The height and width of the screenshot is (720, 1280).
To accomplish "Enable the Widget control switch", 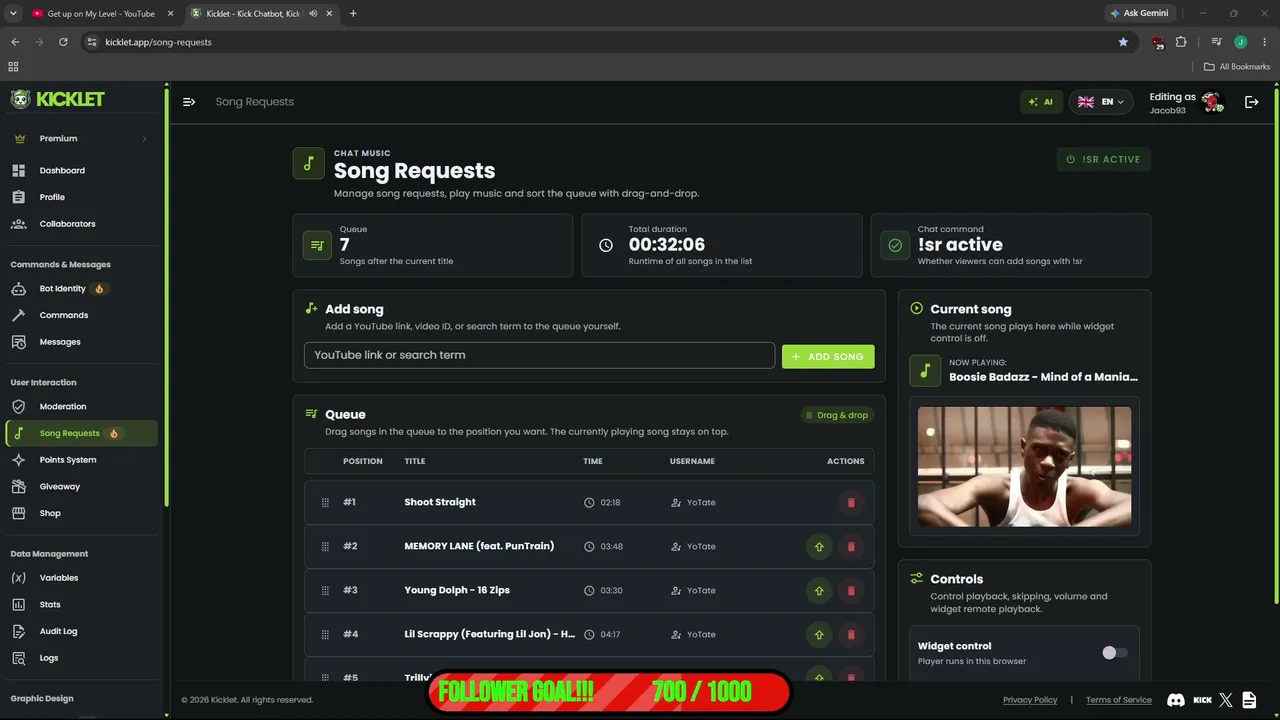I will tap(1114, 653).
